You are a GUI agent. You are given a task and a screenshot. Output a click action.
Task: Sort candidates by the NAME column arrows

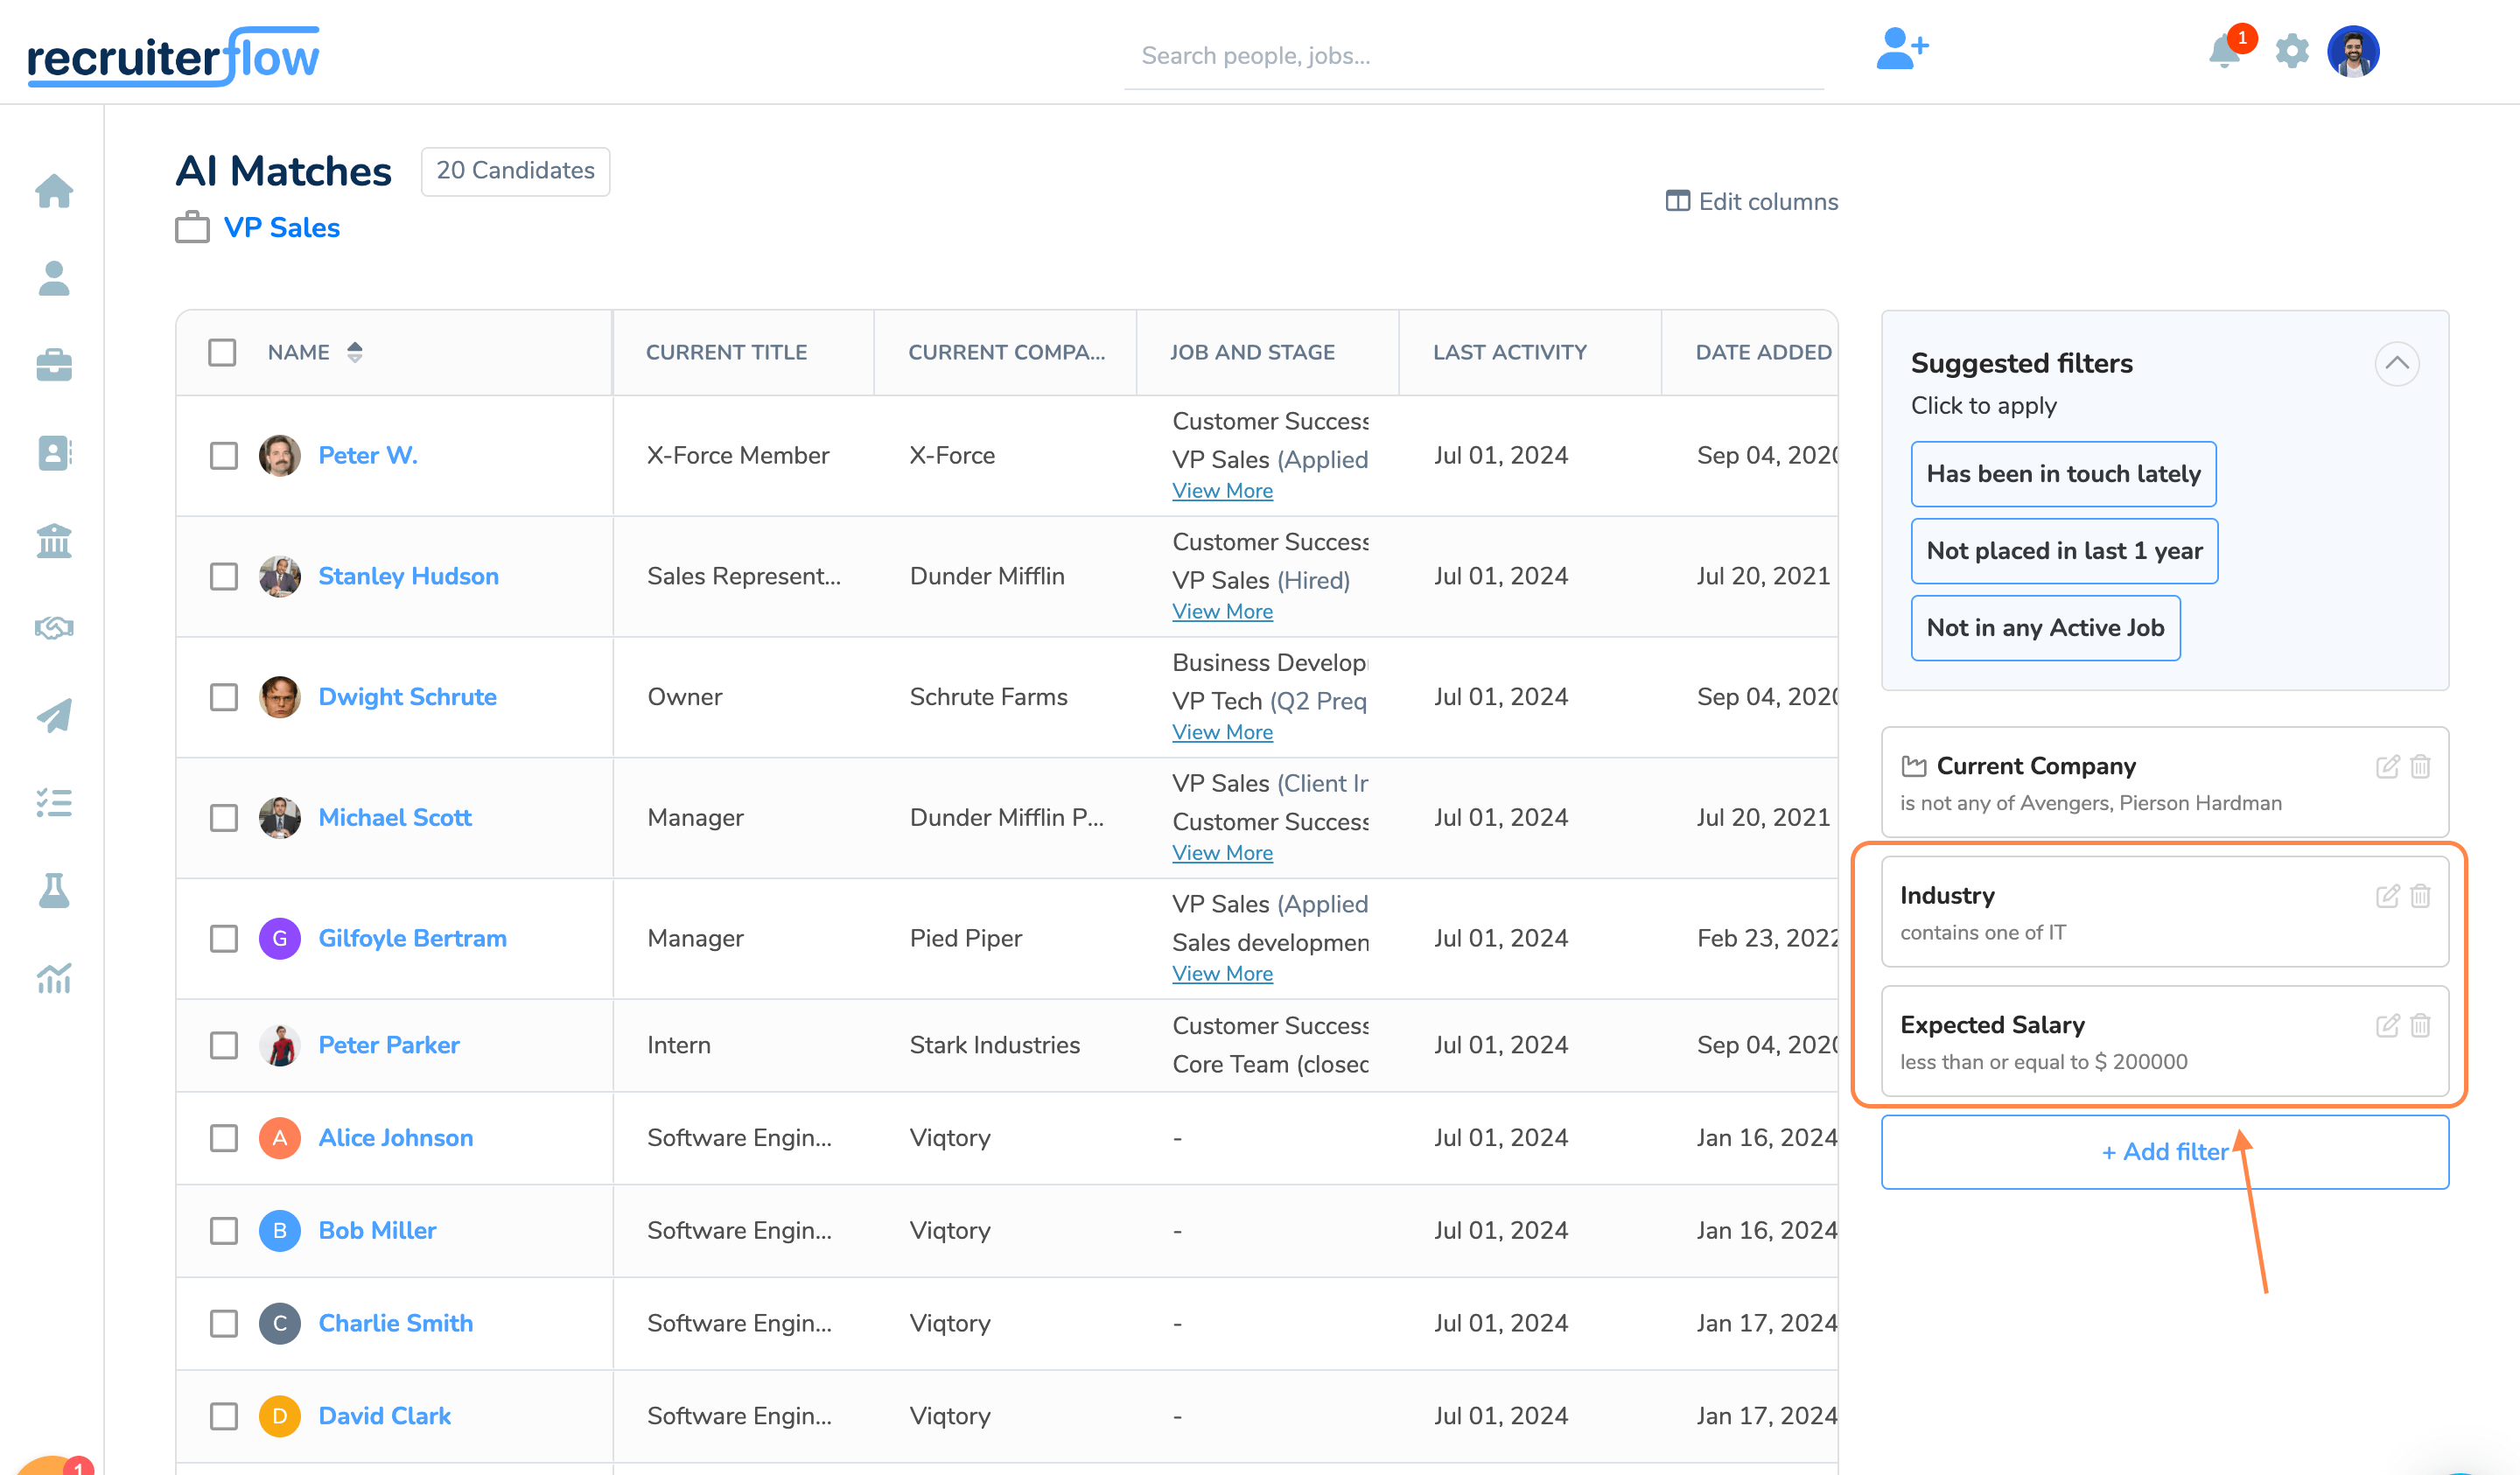click(x=355, y=352)
